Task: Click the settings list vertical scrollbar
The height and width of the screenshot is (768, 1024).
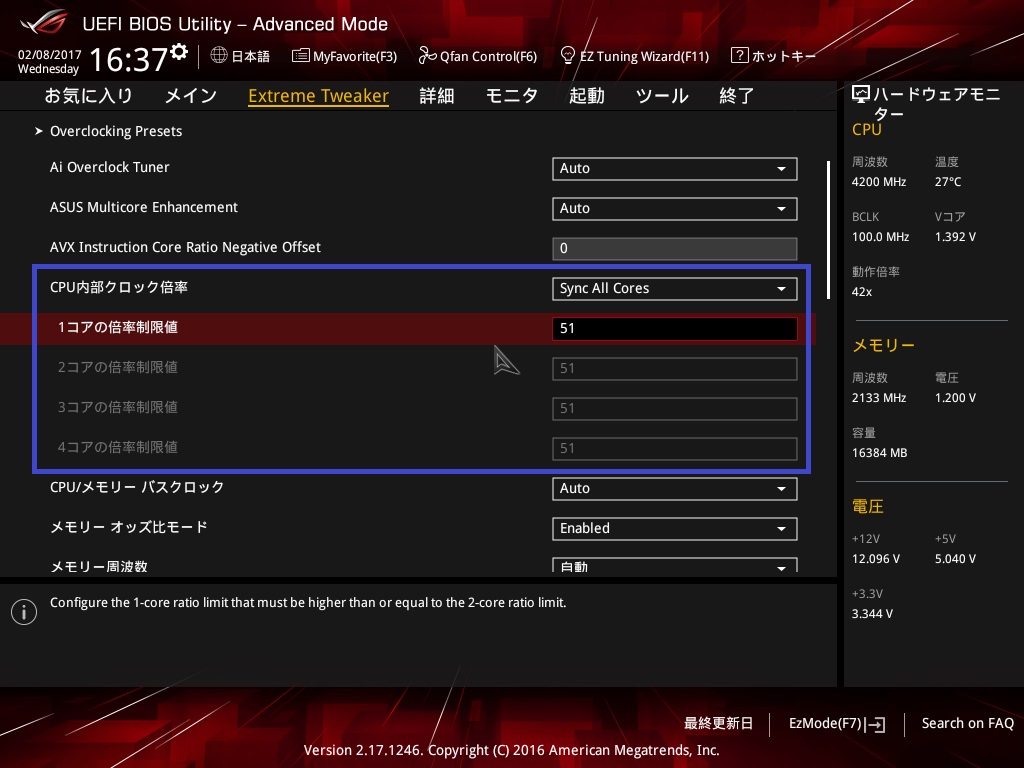Action: coord(828,230)
